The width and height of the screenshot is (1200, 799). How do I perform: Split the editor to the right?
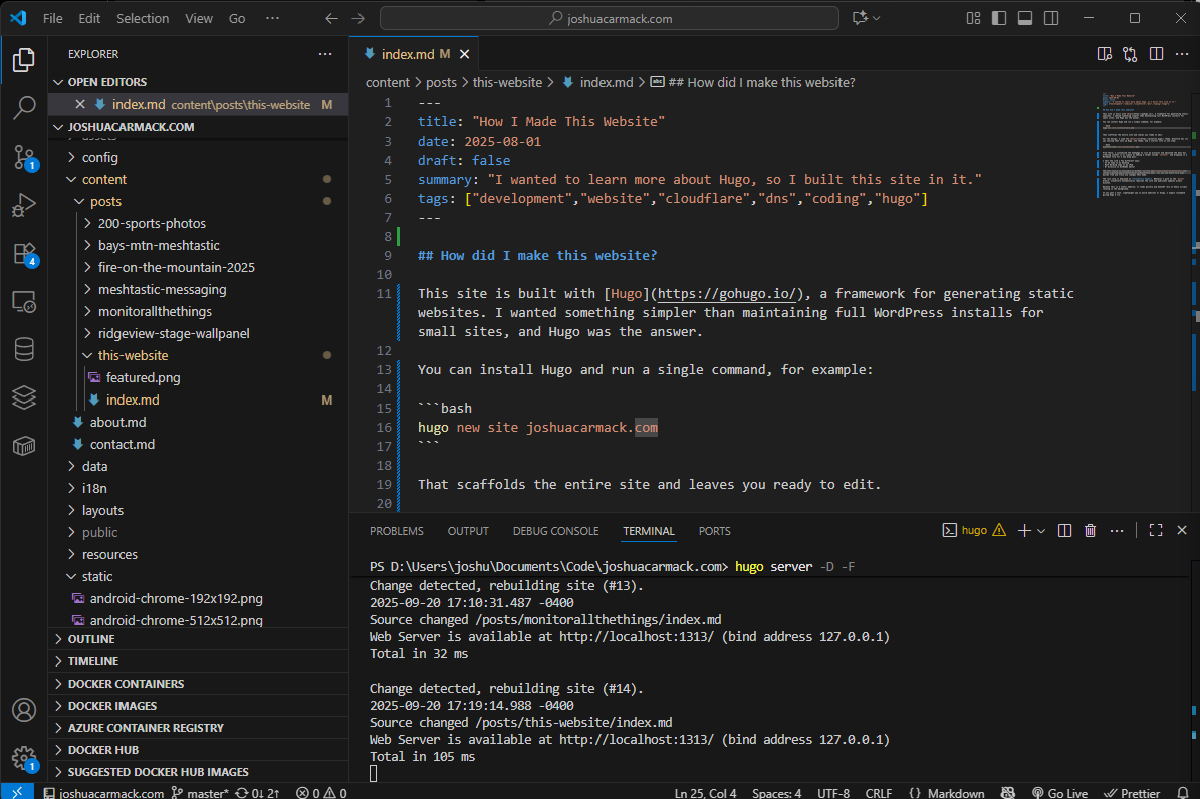click(x=1156, y=54)
